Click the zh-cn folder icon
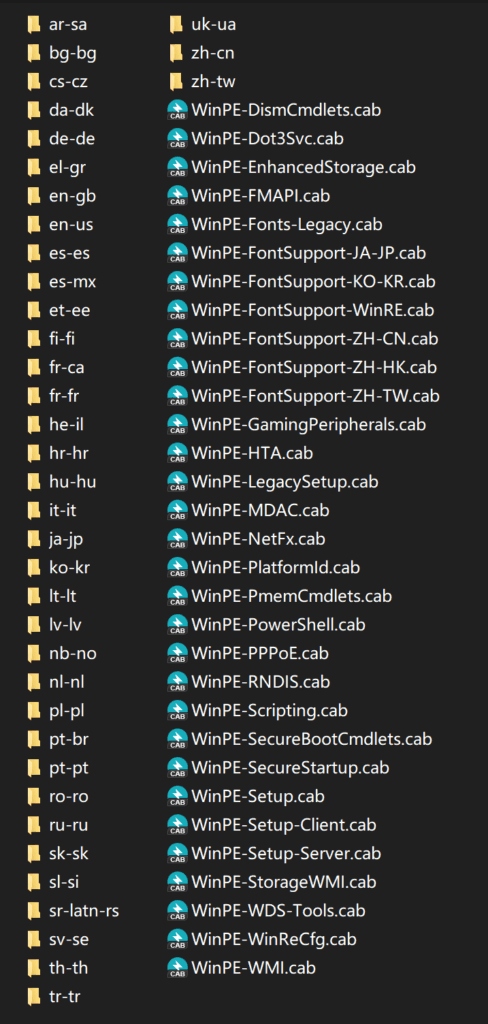This screenshot has width=488, height=1024. (x=176, y=53)
